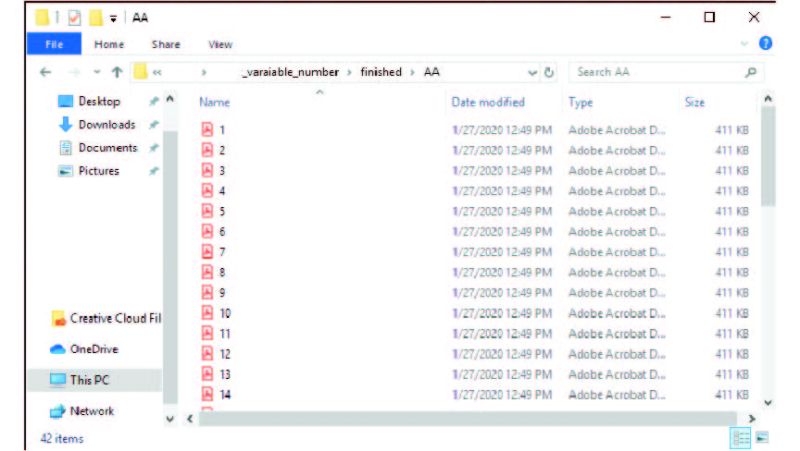
Task: Open the Customize Quick Access Toolbar dropdown
Action: (x=113, y=19)
